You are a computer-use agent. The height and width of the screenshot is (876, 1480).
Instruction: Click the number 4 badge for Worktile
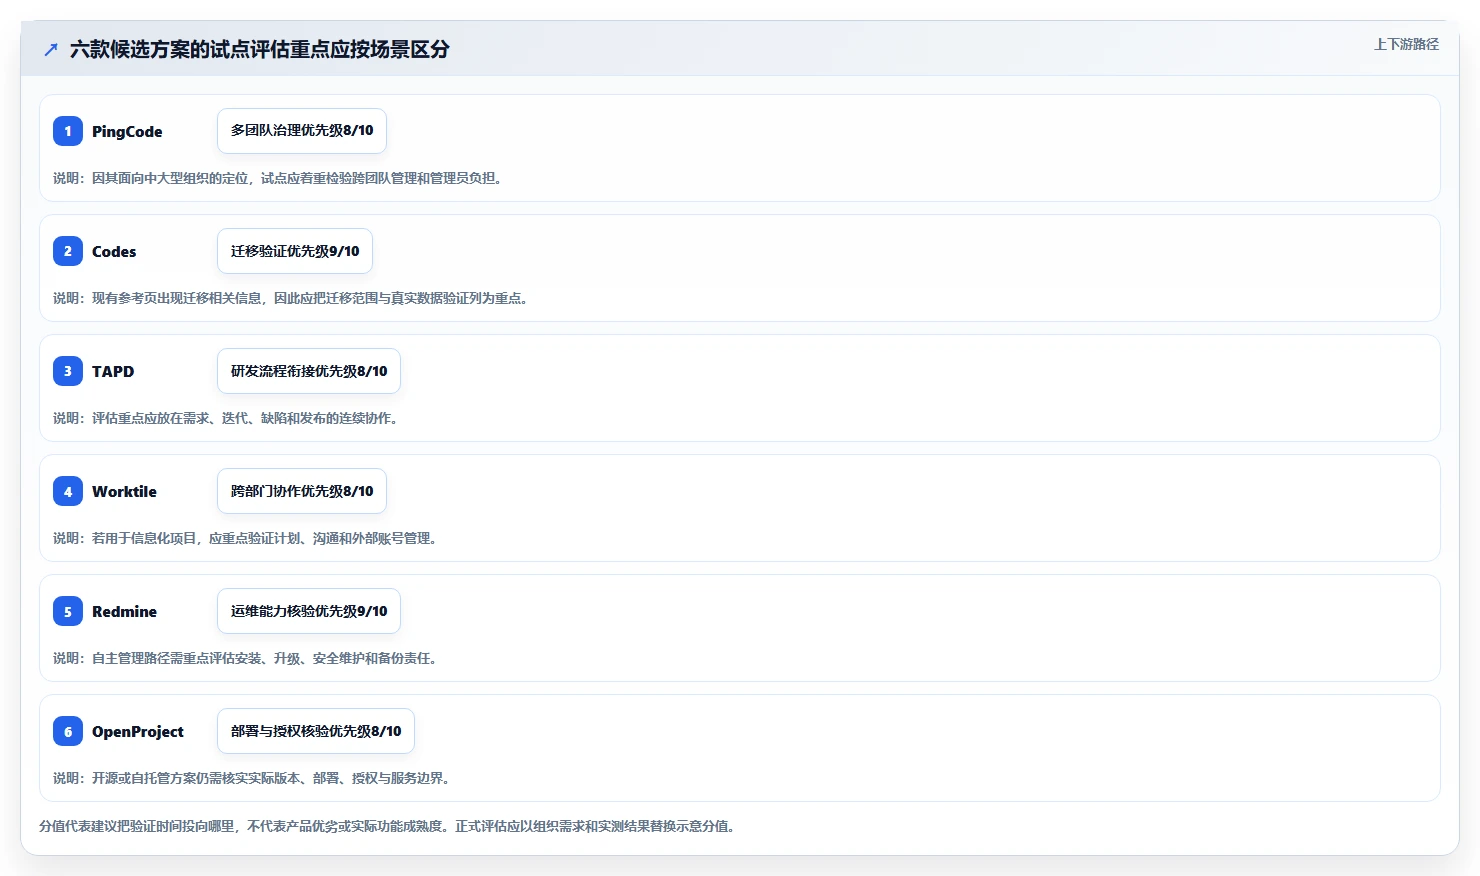pos(68,491)
